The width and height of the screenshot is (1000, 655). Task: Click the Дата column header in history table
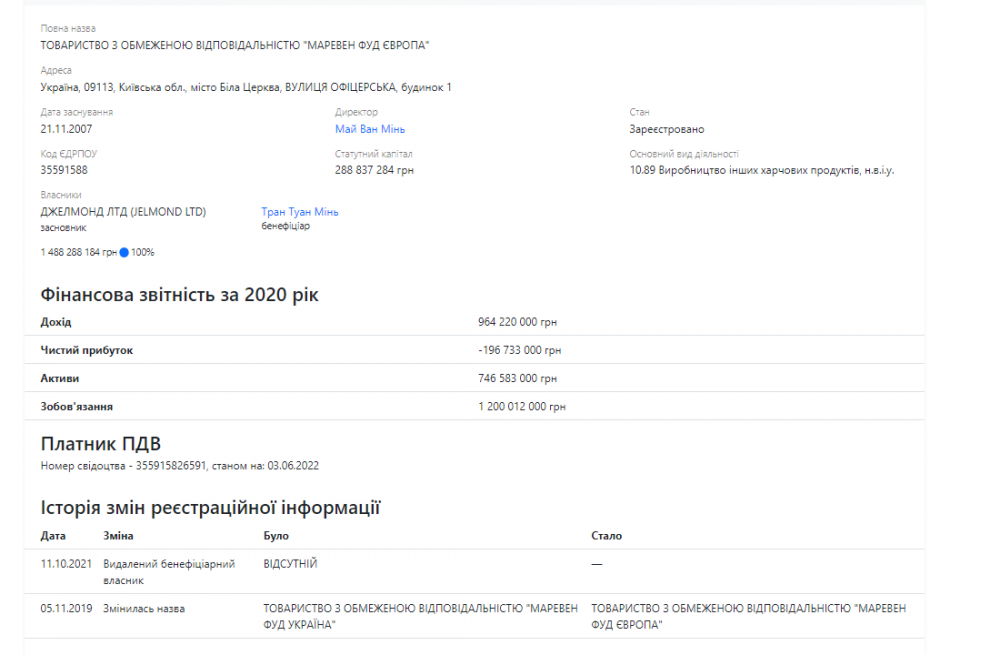(52, 536)
